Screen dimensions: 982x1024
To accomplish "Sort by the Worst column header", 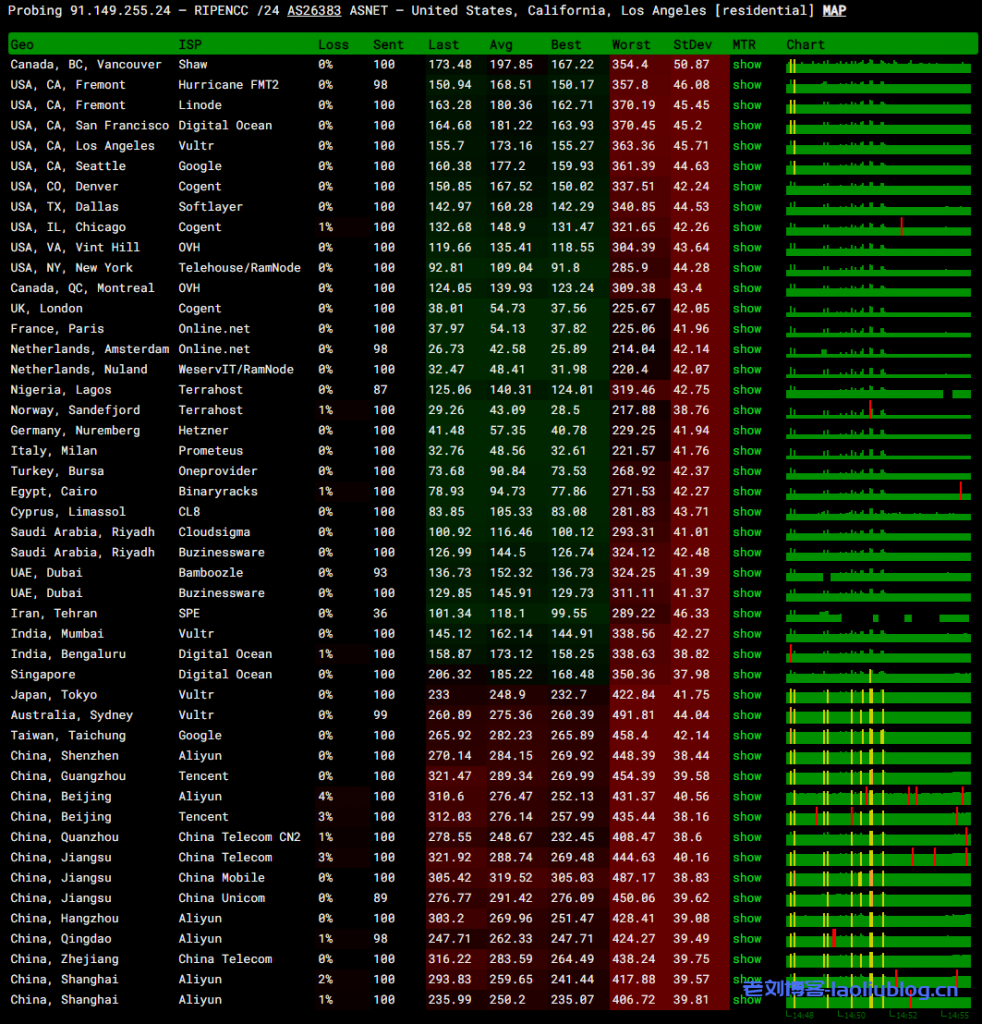I will [631, 45].
